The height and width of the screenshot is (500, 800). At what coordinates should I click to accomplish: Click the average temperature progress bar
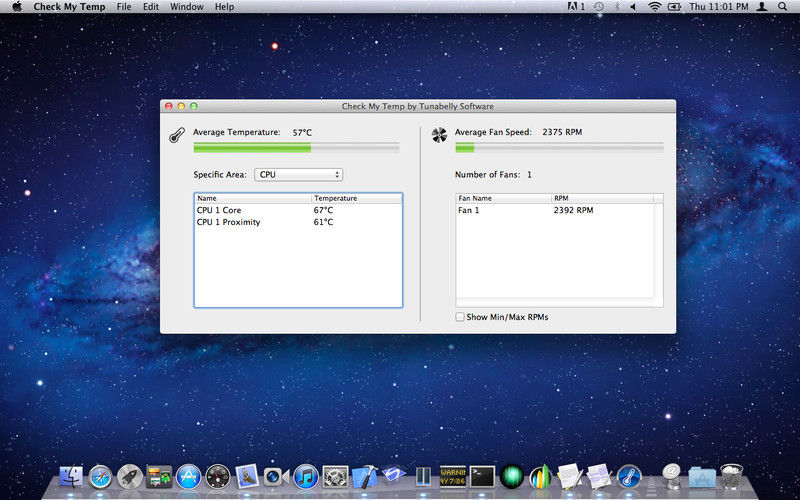coord(296,148)
